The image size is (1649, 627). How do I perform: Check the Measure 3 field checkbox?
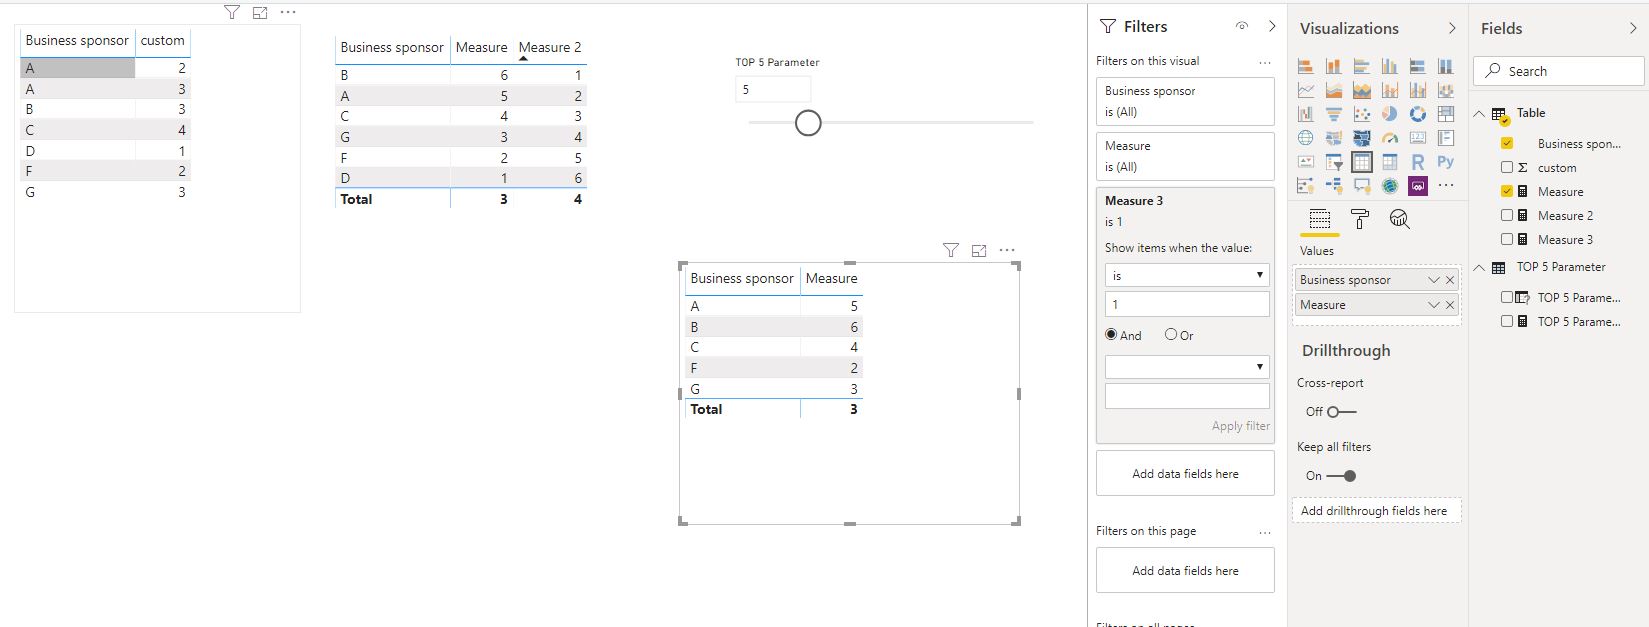(x=1507, y=239)
